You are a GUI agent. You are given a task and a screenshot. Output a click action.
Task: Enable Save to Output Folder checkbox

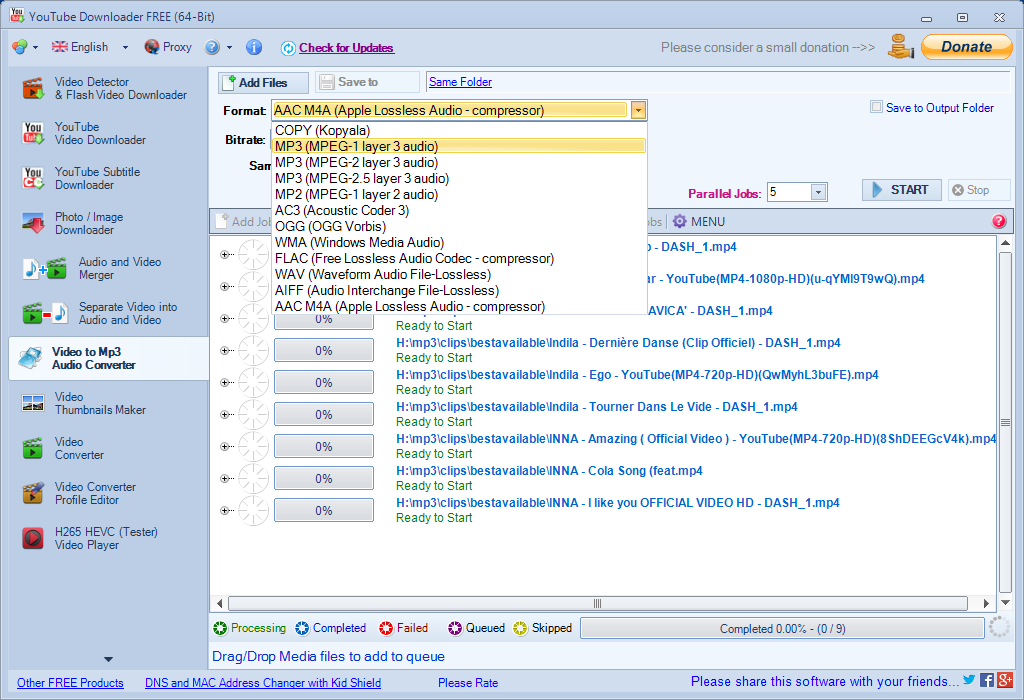[876, 107]
